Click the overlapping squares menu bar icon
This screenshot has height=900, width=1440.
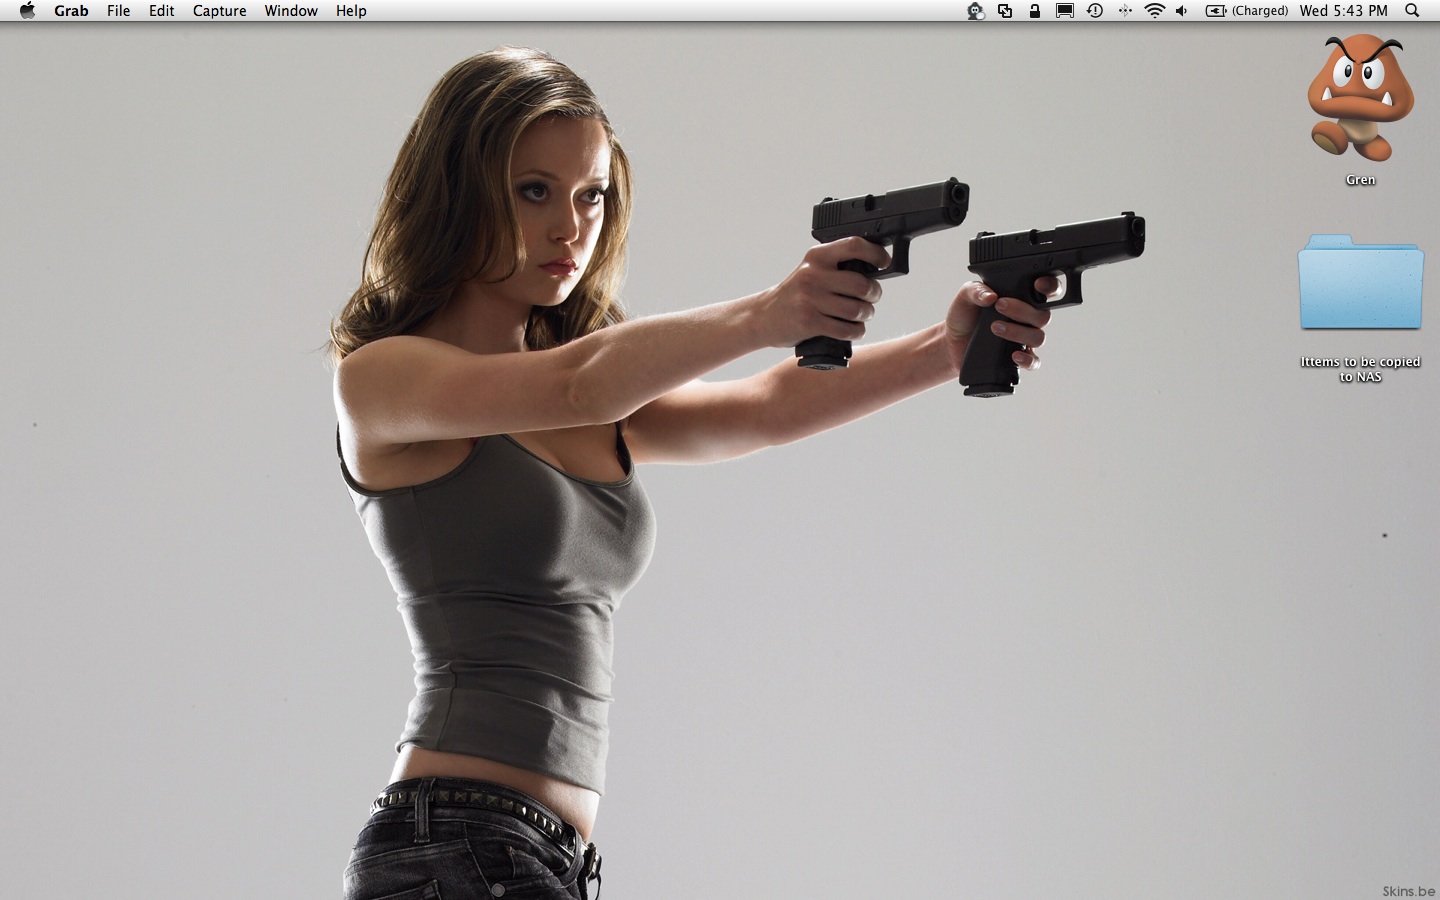click(x=1005, y=11)
